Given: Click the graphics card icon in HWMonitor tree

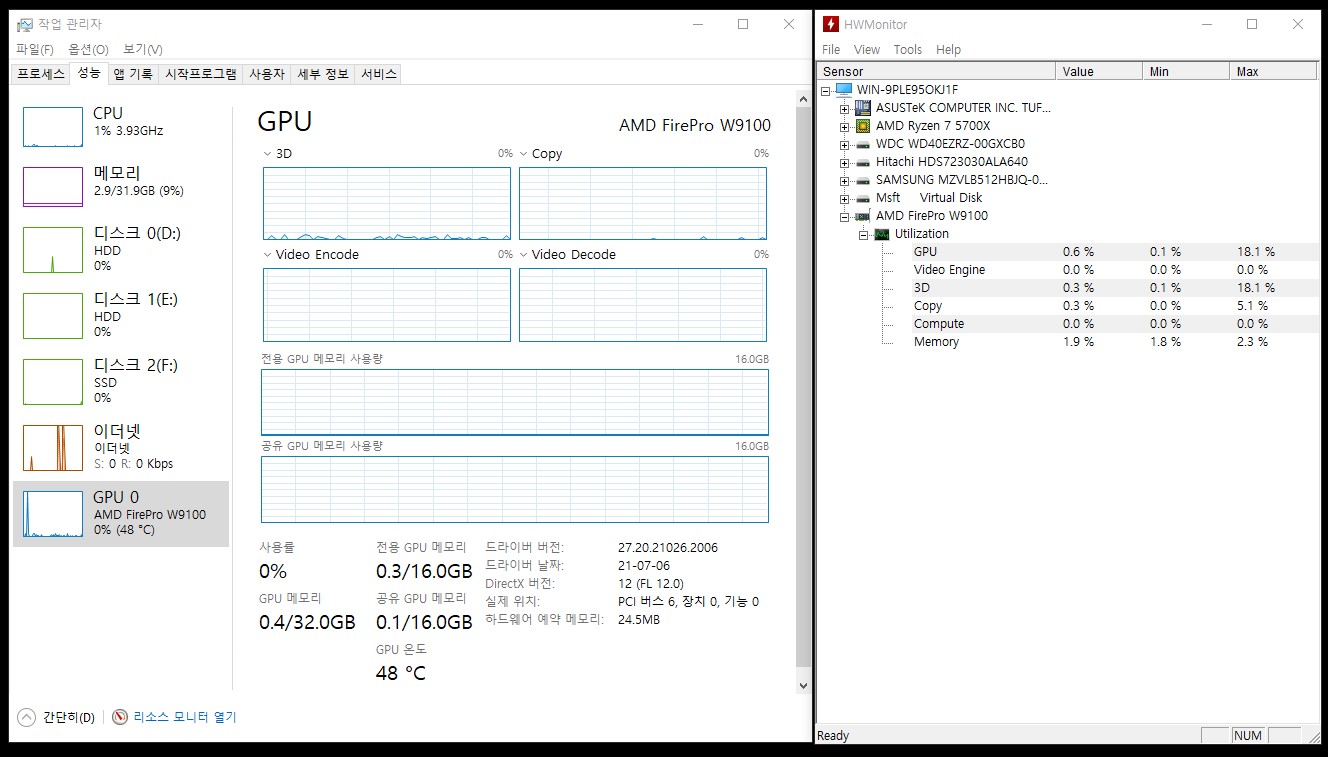Looking at the screenshot, I should pyautogui.click(x=863, y=216).
